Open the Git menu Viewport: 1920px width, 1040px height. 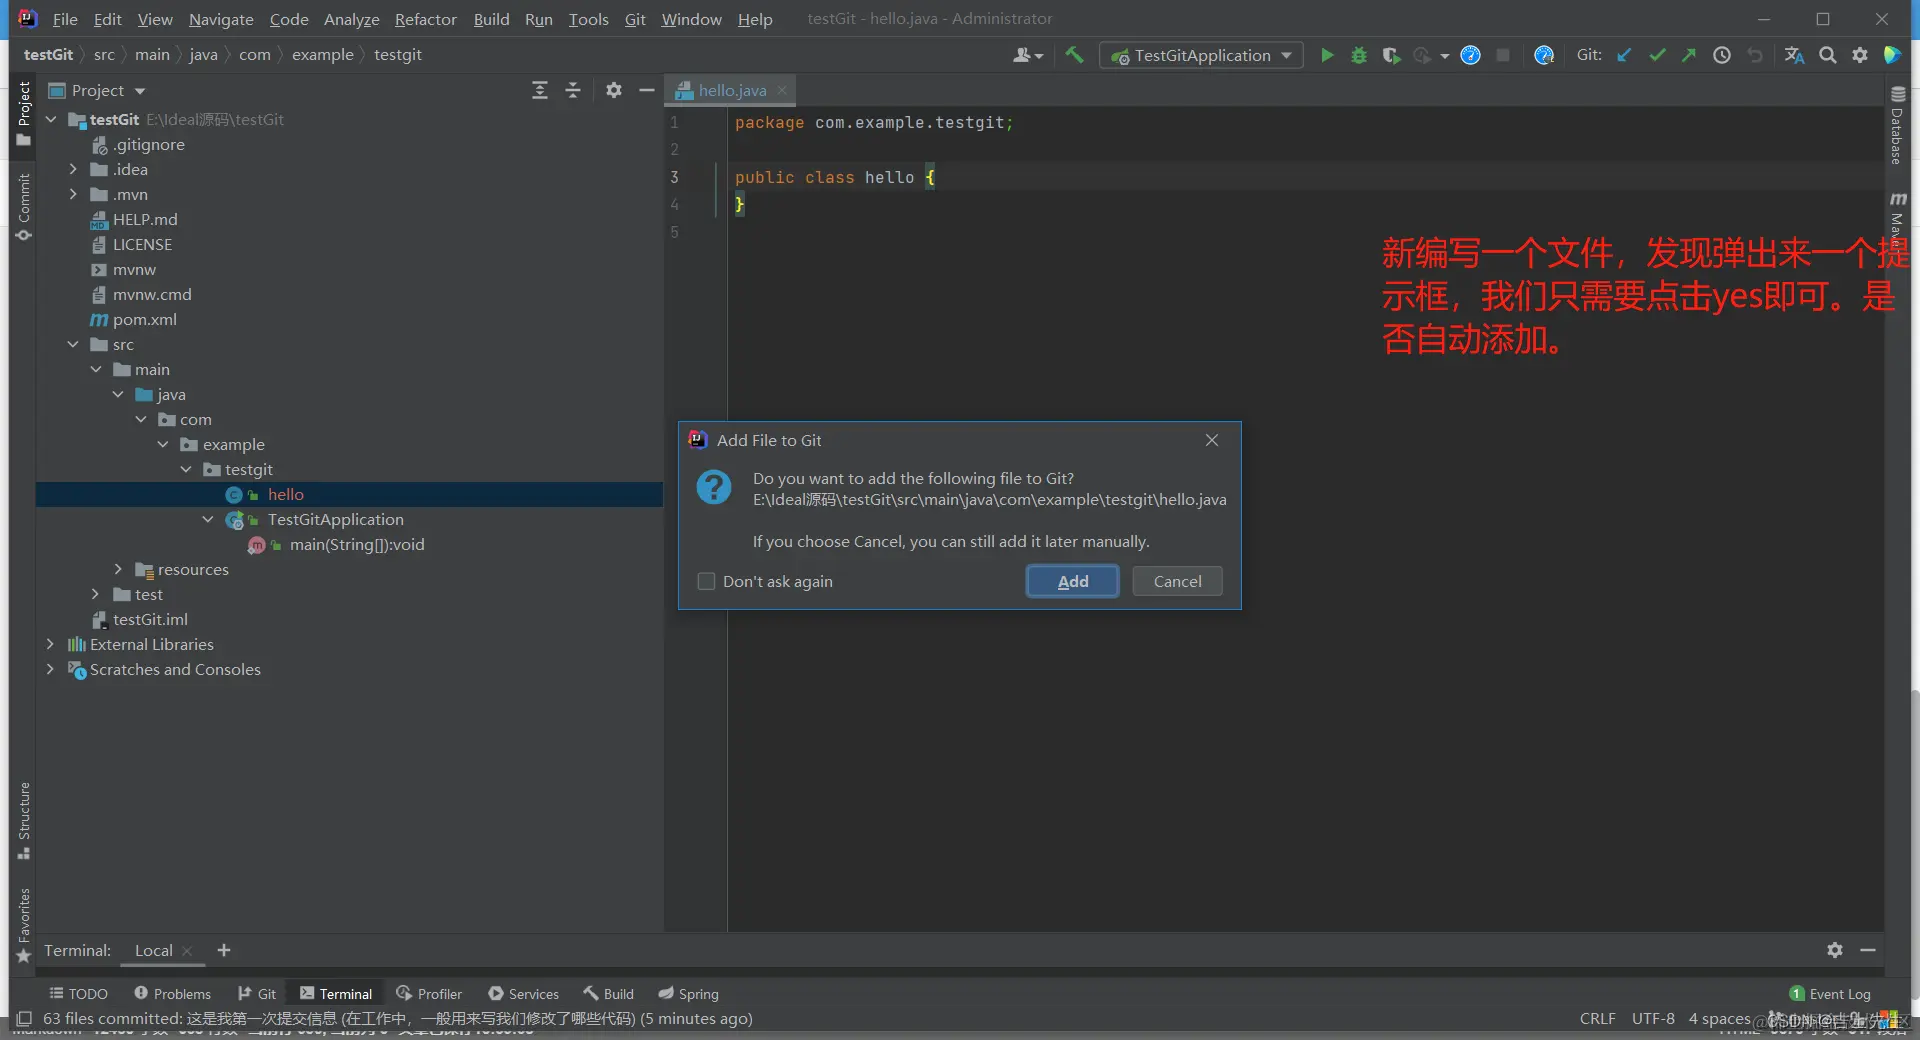click(635, 19)
